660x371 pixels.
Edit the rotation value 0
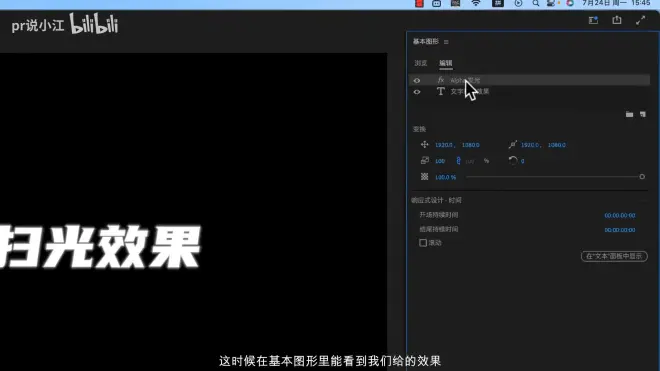point(522,161)
